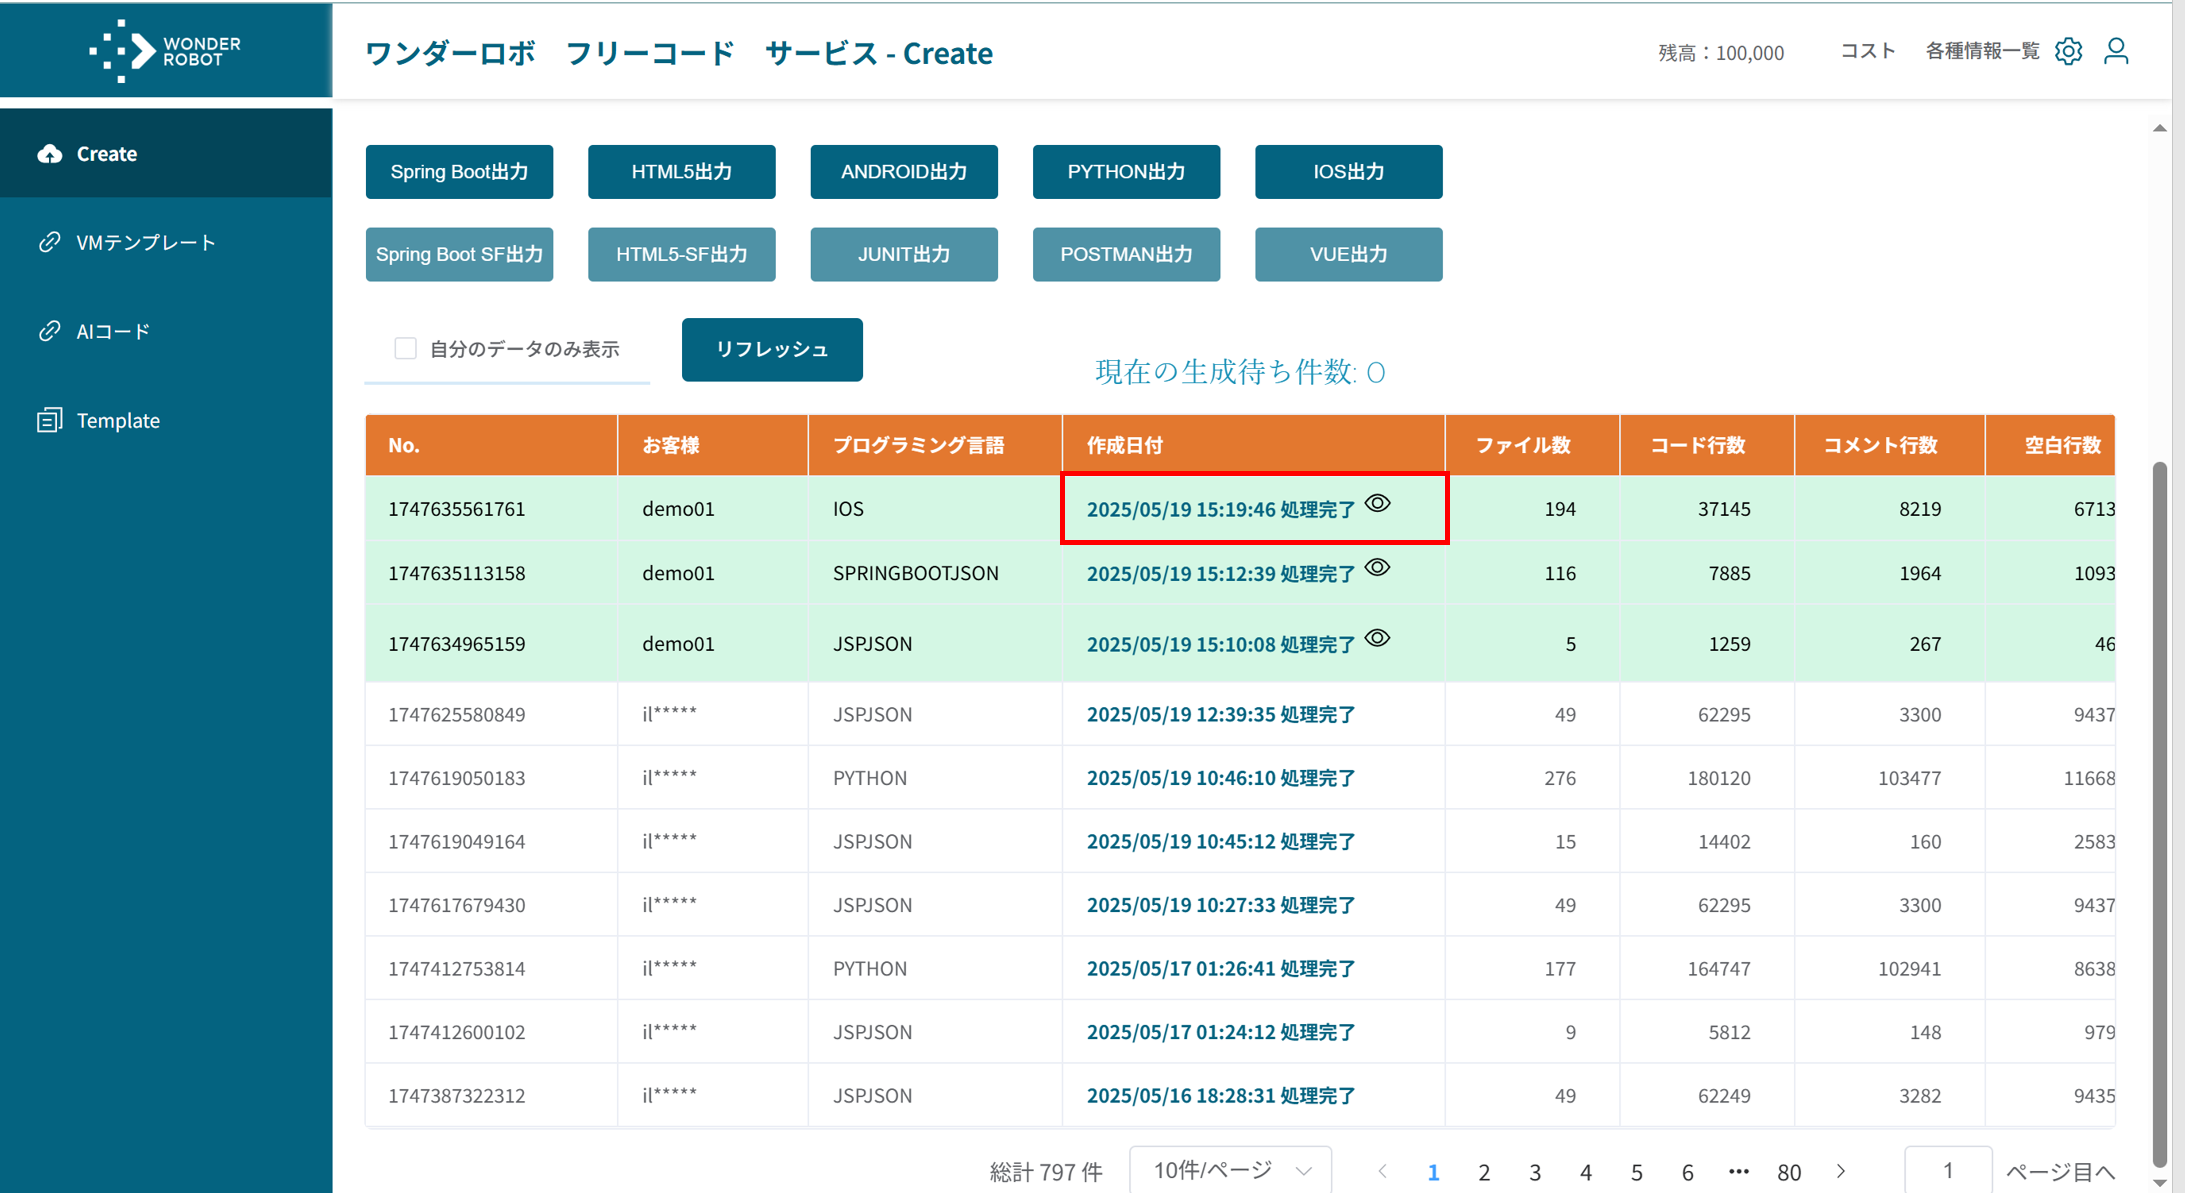View details eye icon for SPRINGBOOTJSON row
Screen dimensions: 2185x1193
pyautogui.click(x=1378, y=568)
